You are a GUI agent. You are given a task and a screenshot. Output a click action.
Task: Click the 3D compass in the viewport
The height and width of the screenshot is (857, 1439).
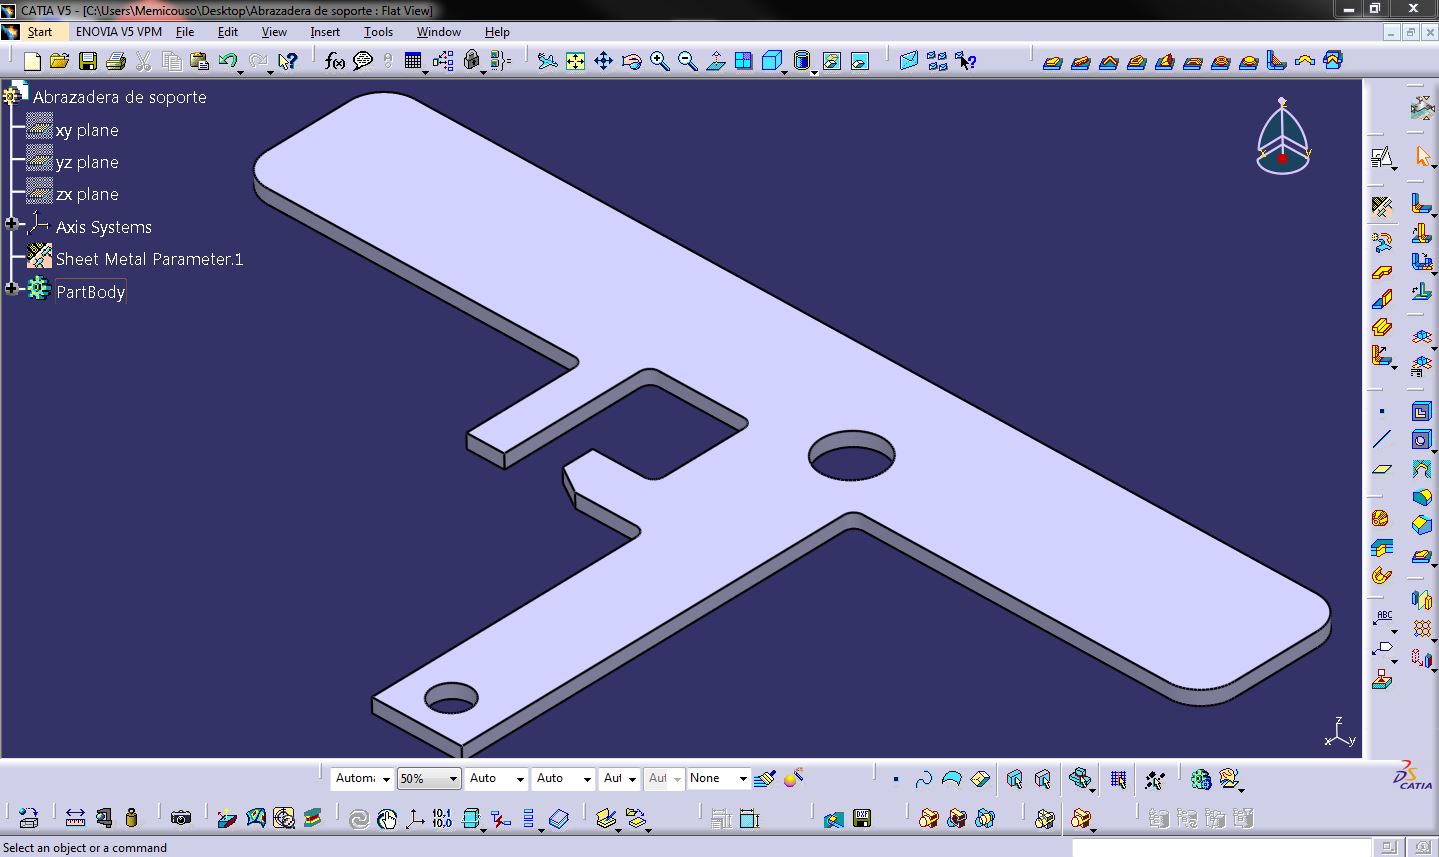tap(1282, 138)
